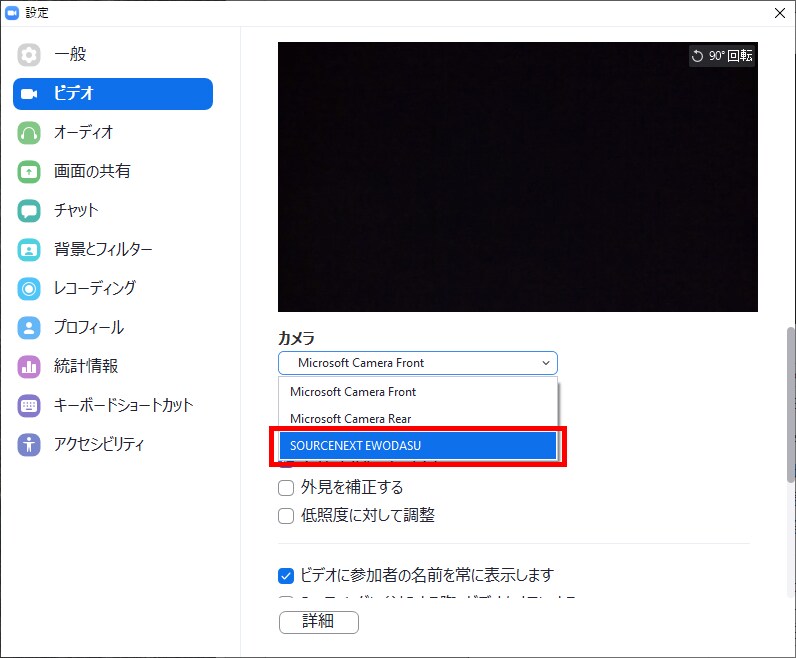Select SOURCENEXT EWODASU camera option
796x658 pixels.
click(418, 446)
